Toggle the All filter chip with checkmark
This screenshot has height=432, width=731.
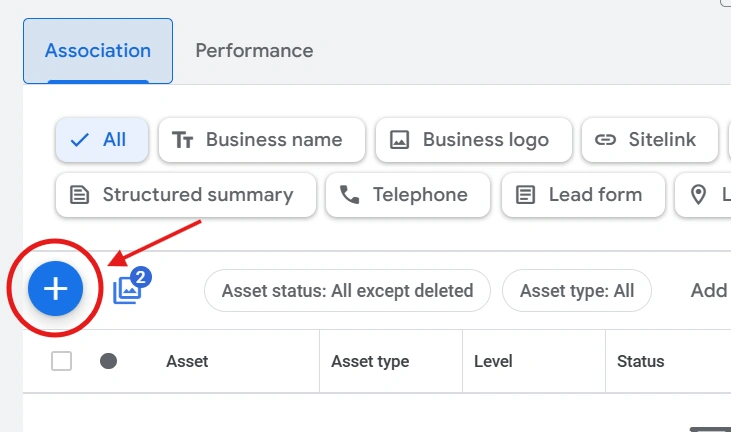click(102, 140)
